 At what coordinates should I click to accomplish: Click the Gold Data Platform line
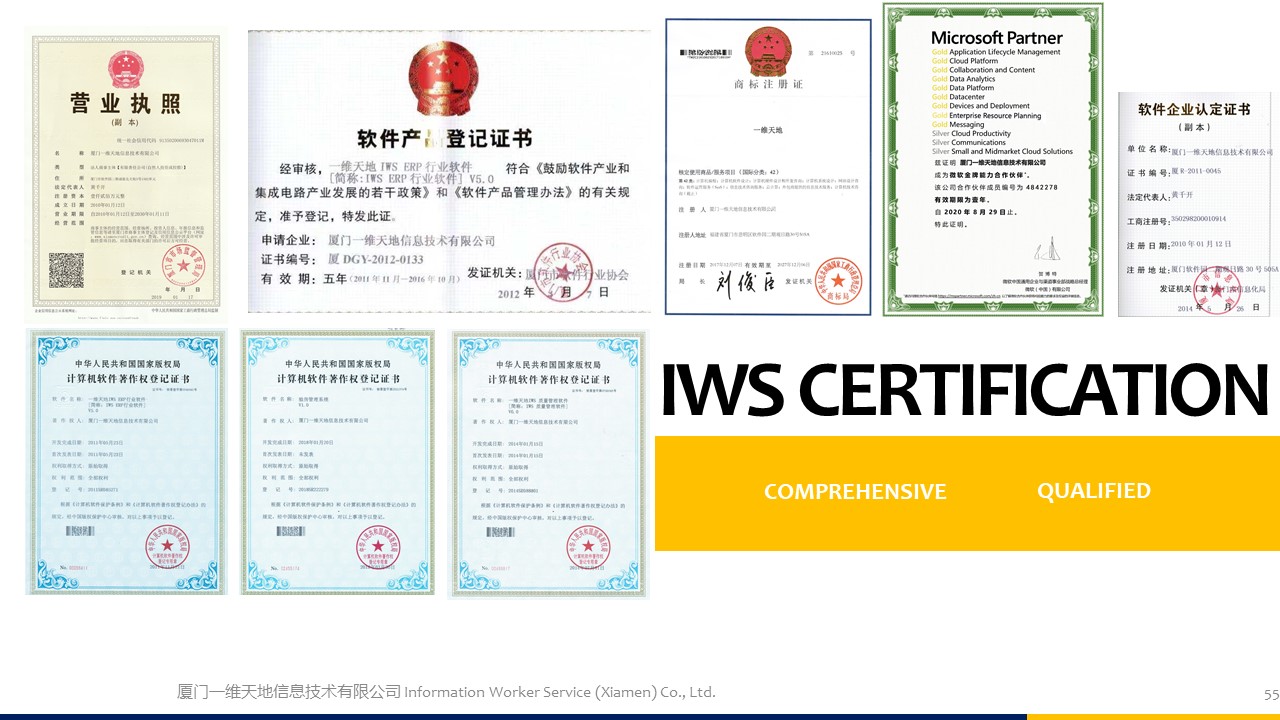point(963,88)
